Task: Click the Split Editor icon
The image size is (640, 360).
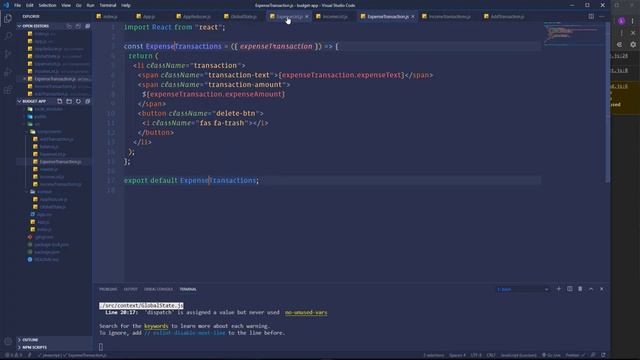Action: pos(591,16)
